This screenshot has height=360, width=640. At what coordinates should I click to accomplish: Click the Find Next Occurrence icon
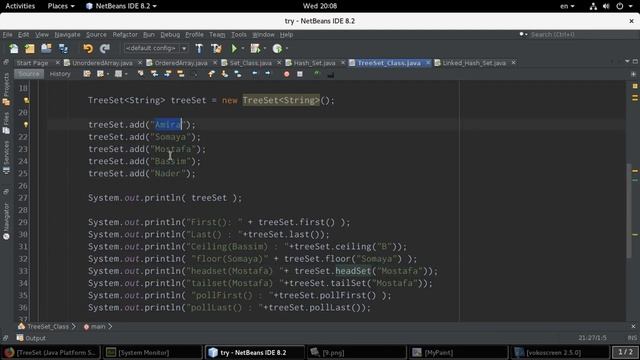pos(168,74)
